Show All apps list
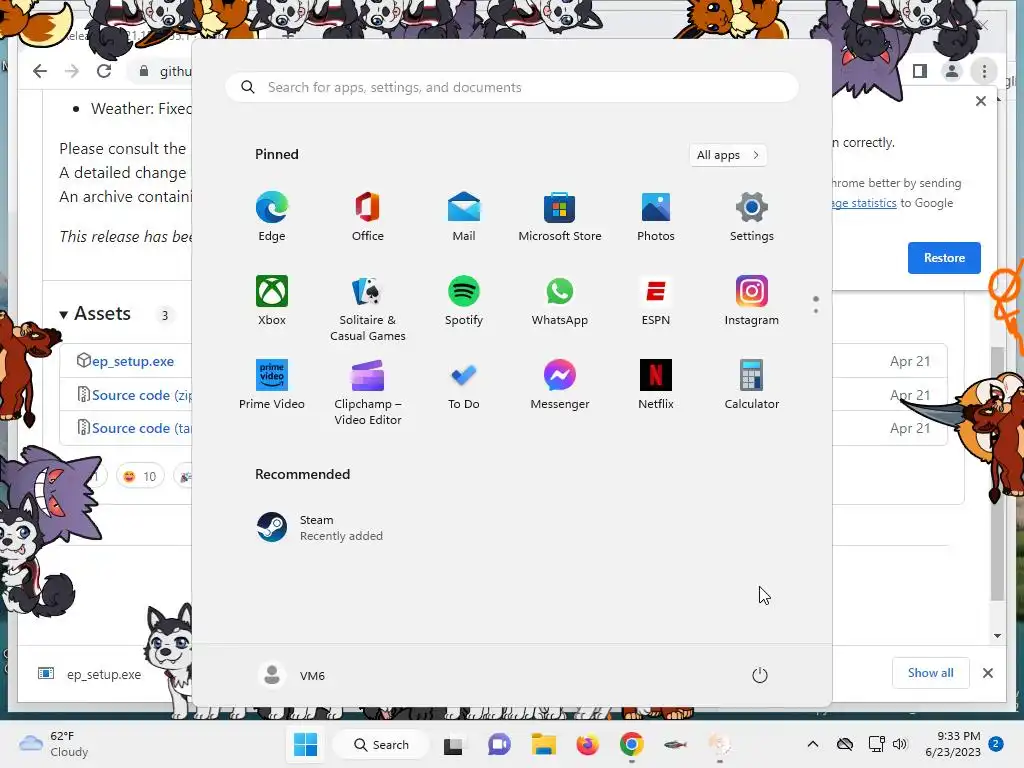 [x=728, y=155]
